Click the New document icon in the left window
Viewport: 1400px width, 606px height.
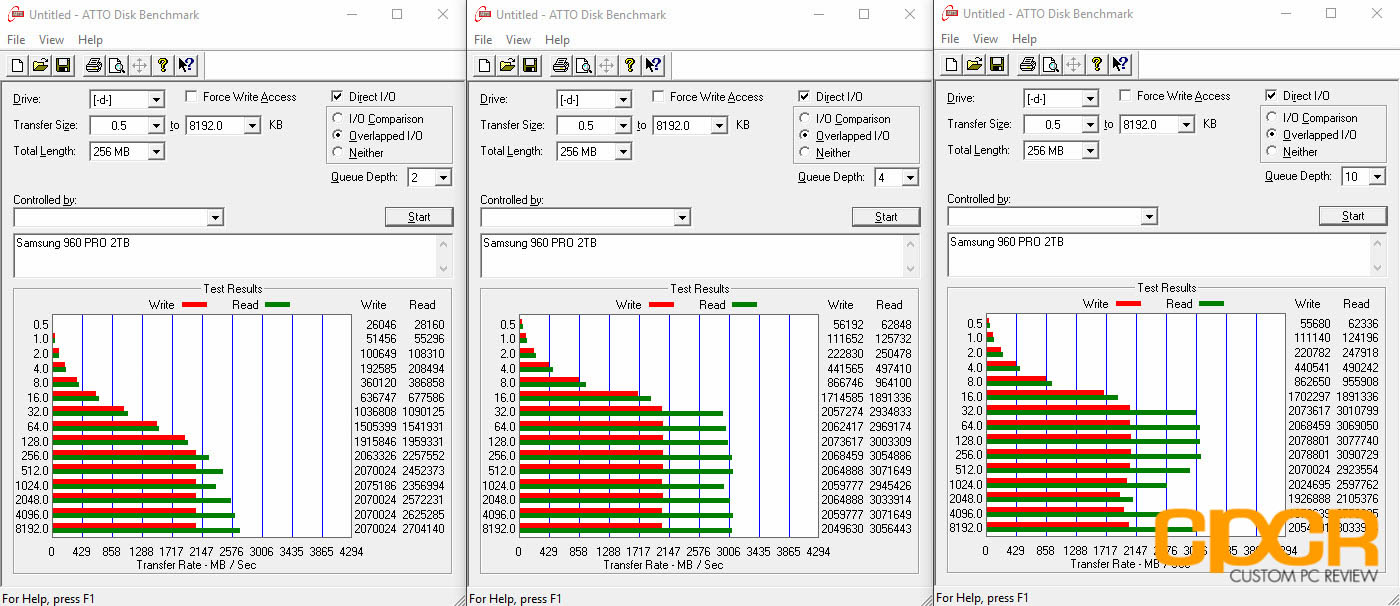coord(18,66)
